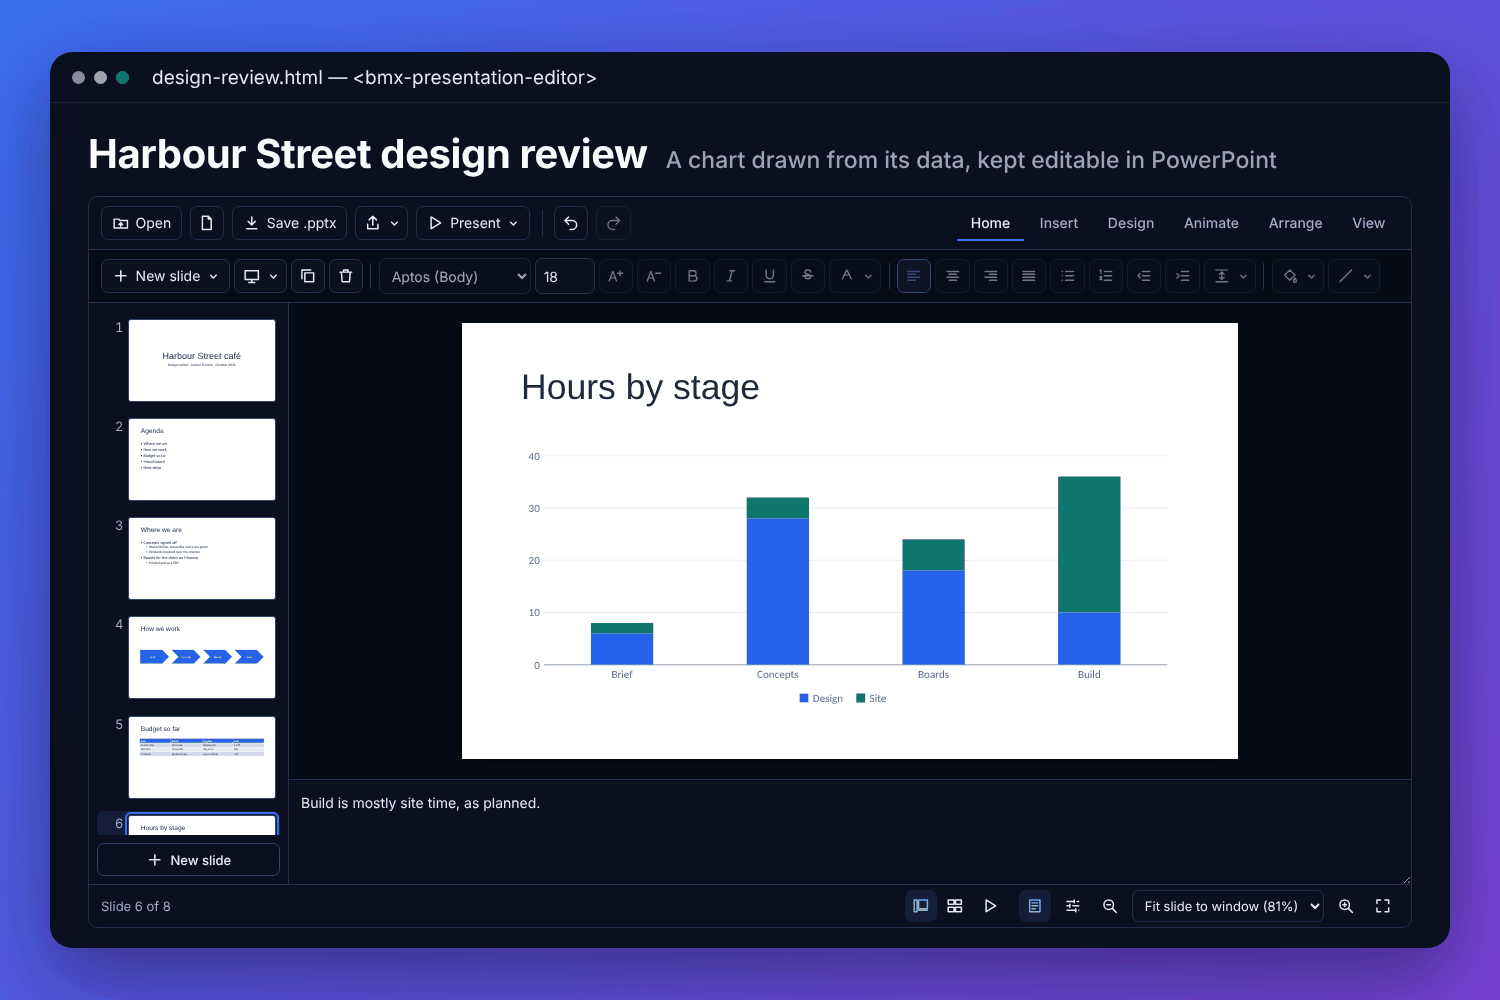The image size is (1500, 1000).
Task: Toggle strikethrough formatting
Action: point(807,276)
